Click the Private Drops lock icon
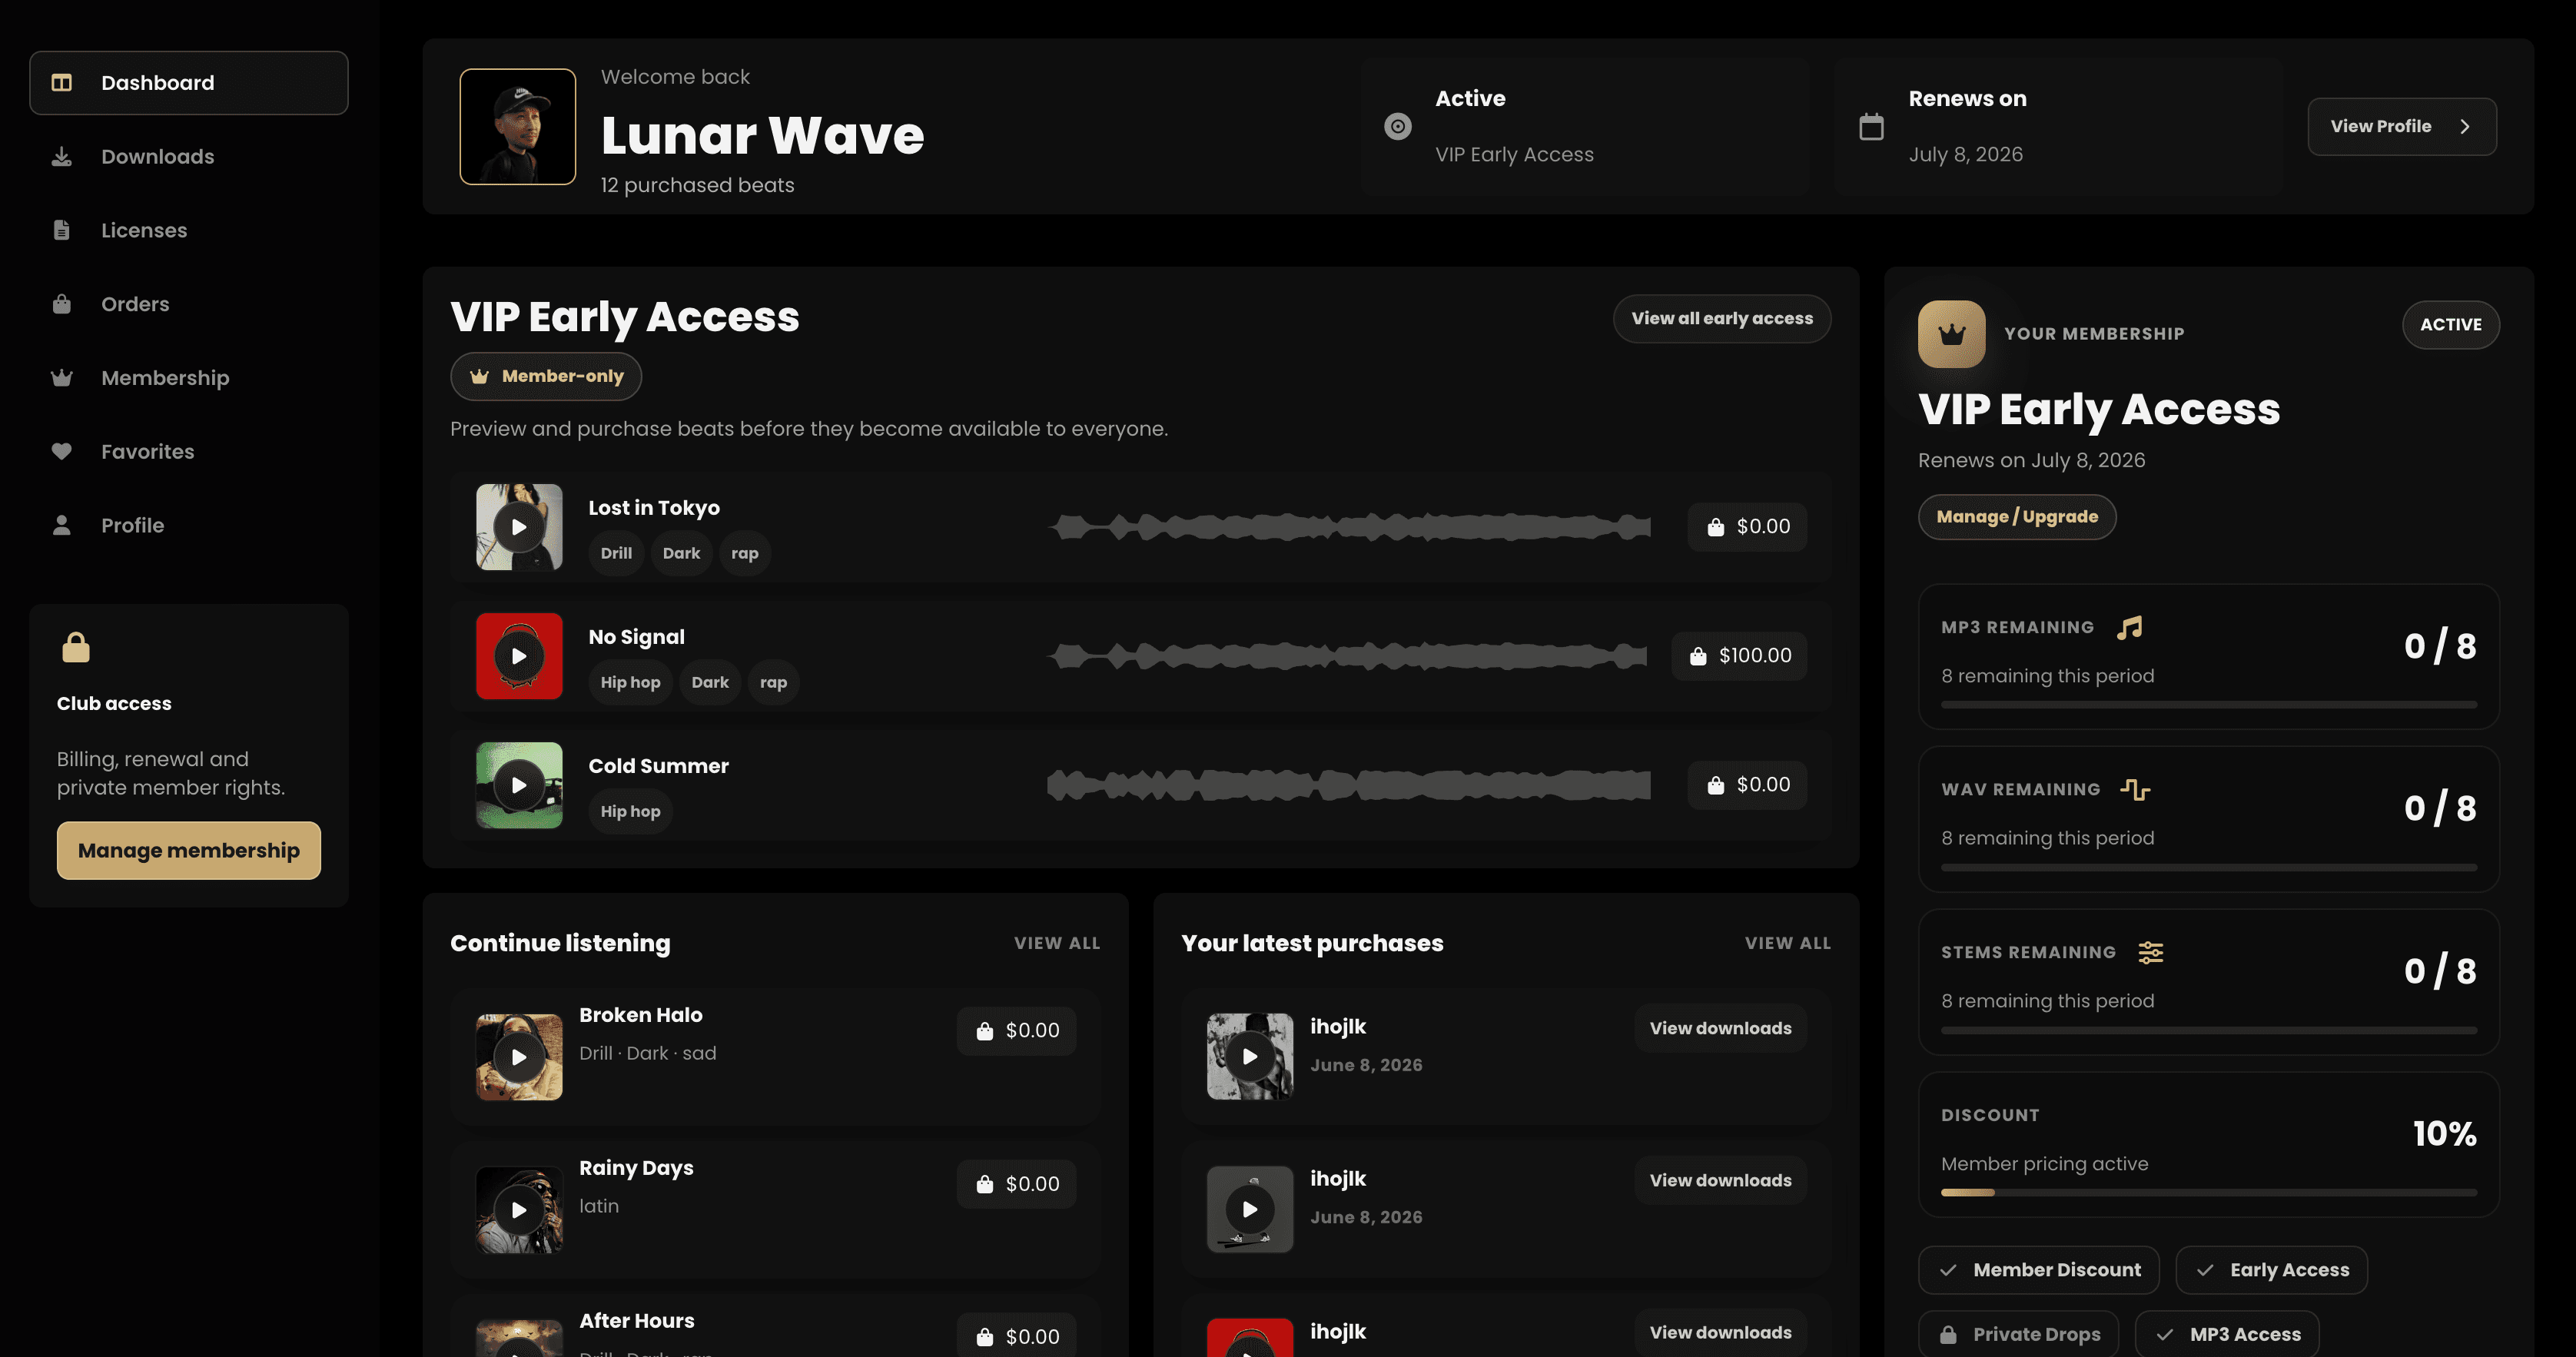 click(x=1948, y=1334)
